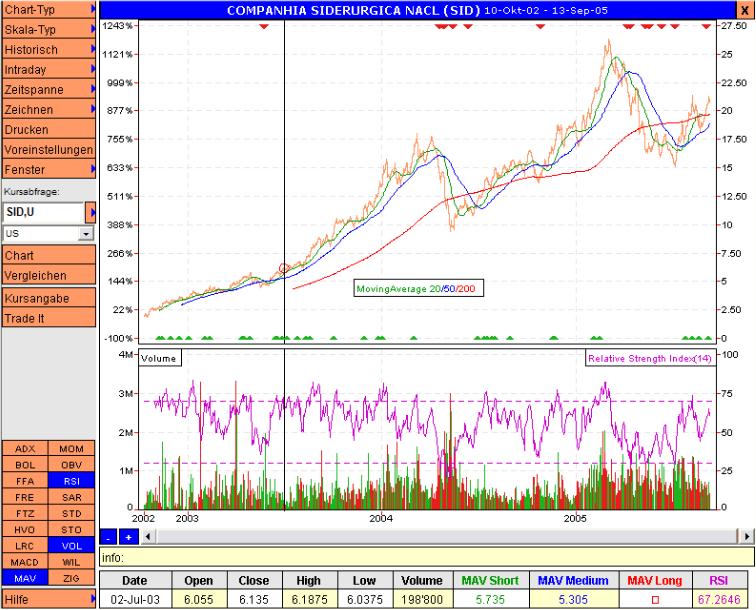Click the Chart button
The image size is (756, 610).
[49, 255]
